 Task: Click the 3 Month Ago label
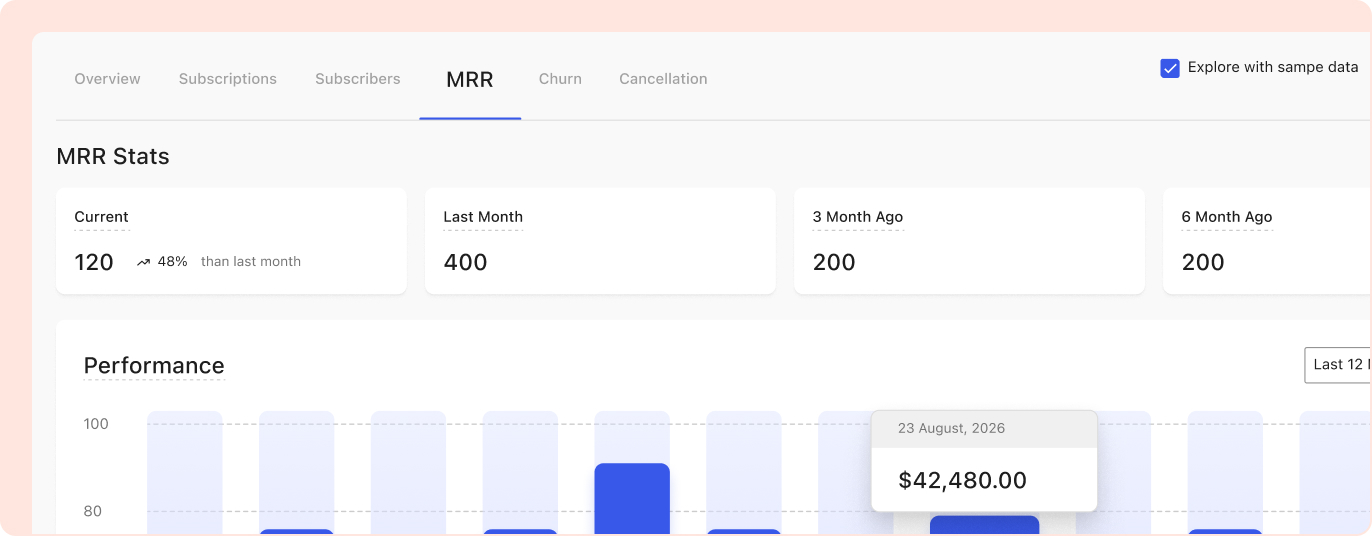[x=858, y=217]
